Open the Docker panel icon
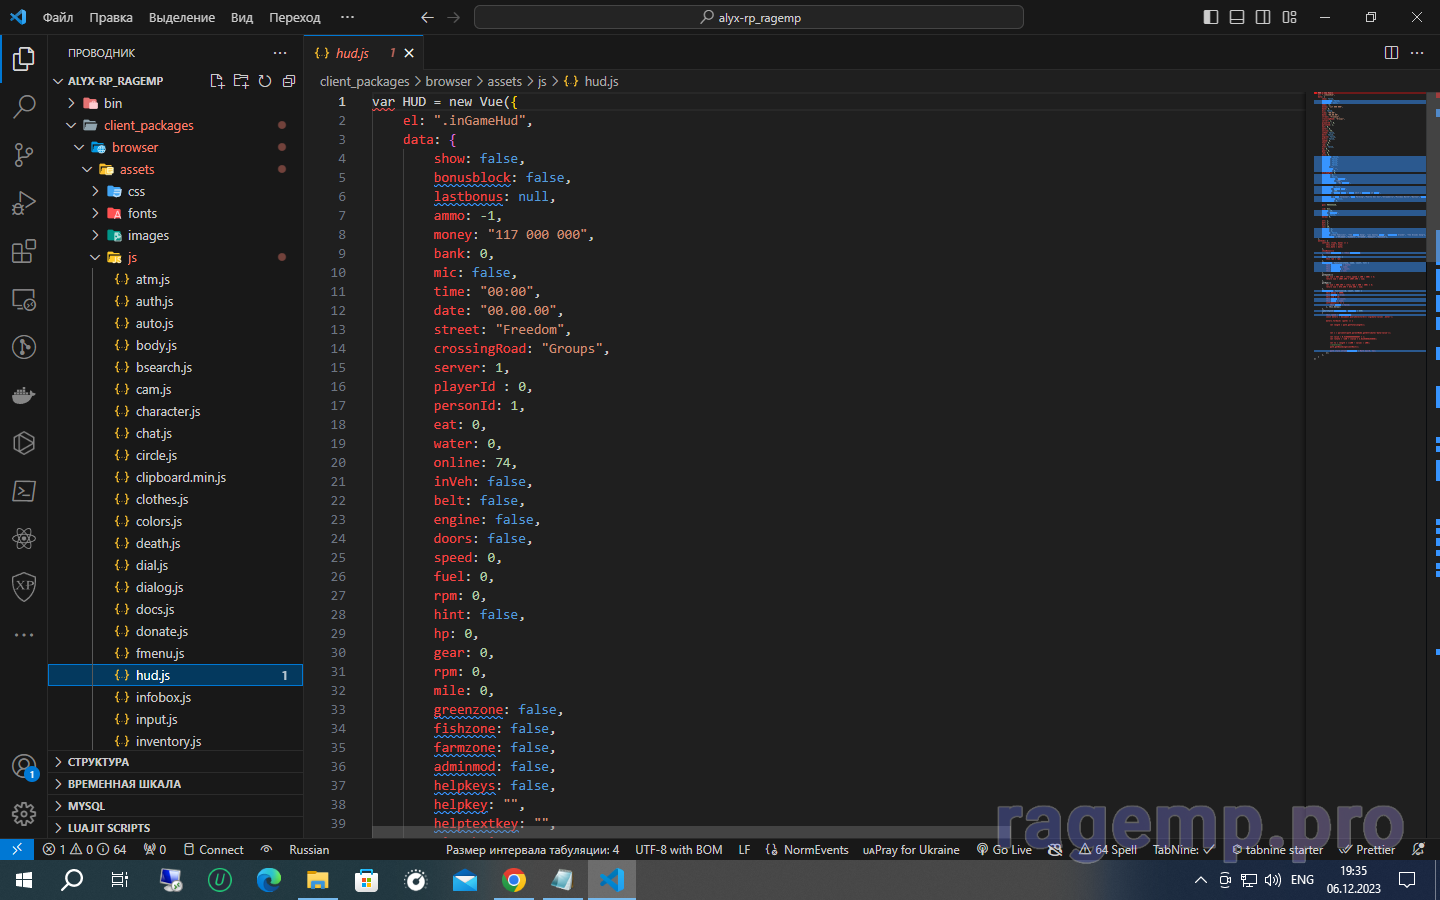Screen dimensions: 1440x900 coord(24,395)
